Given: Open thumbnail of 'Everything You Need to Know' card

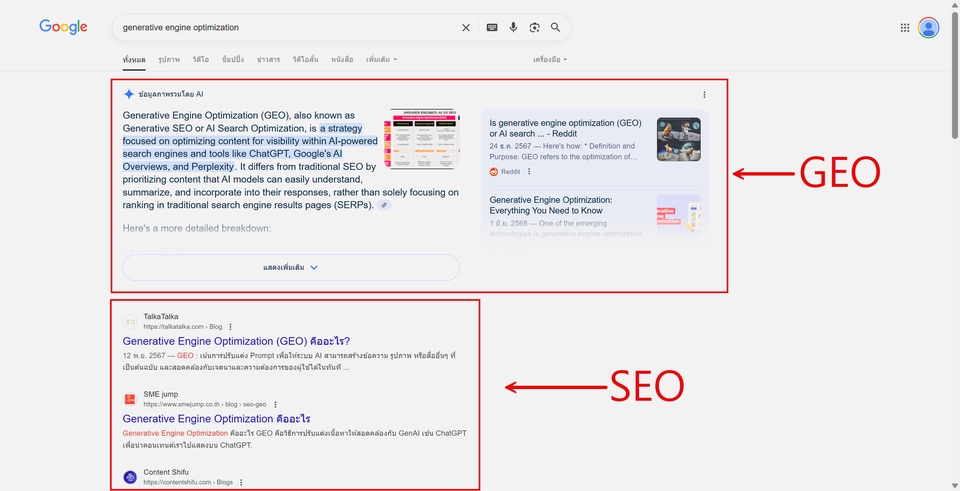Looking at the screenshot, I should tap(678, 216).
